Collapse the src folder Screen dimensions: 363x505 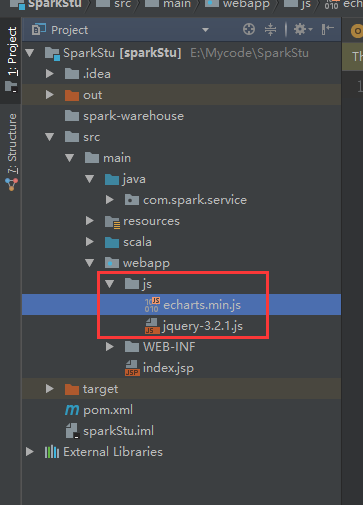[x=50, y=137]
